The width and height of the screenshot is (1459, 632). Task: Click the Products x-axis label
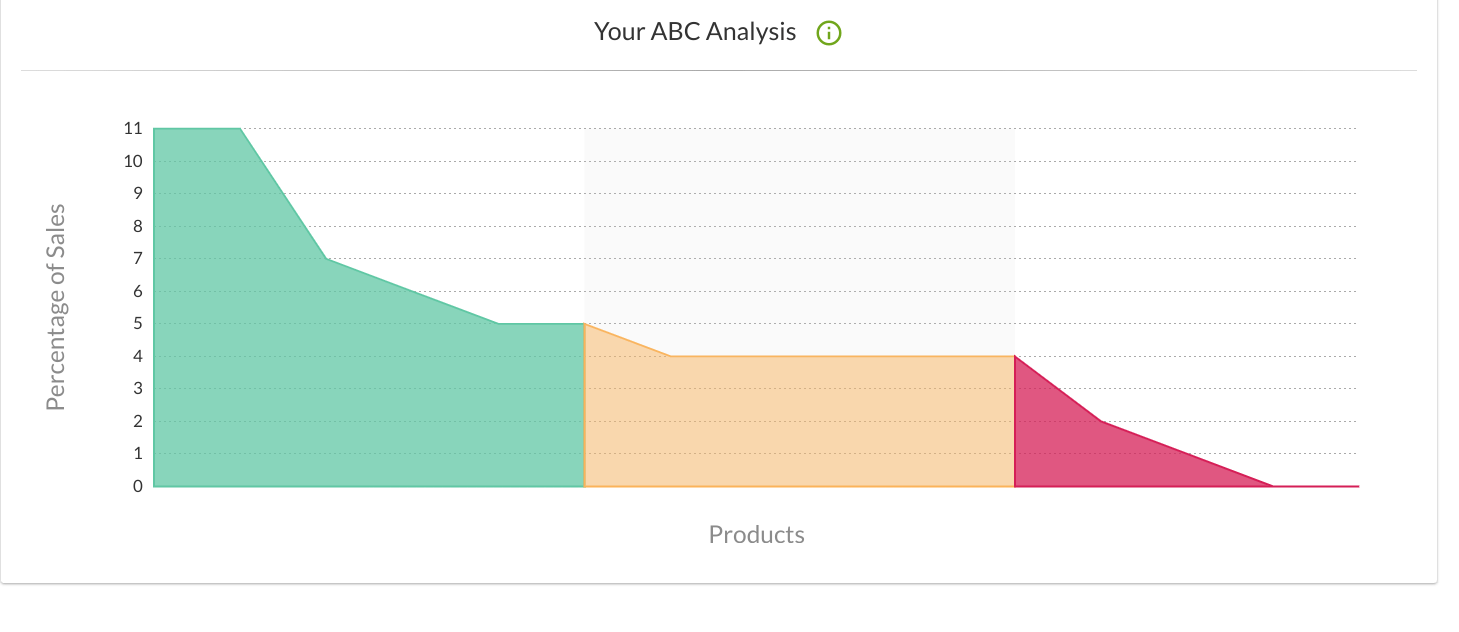point(756,535)
